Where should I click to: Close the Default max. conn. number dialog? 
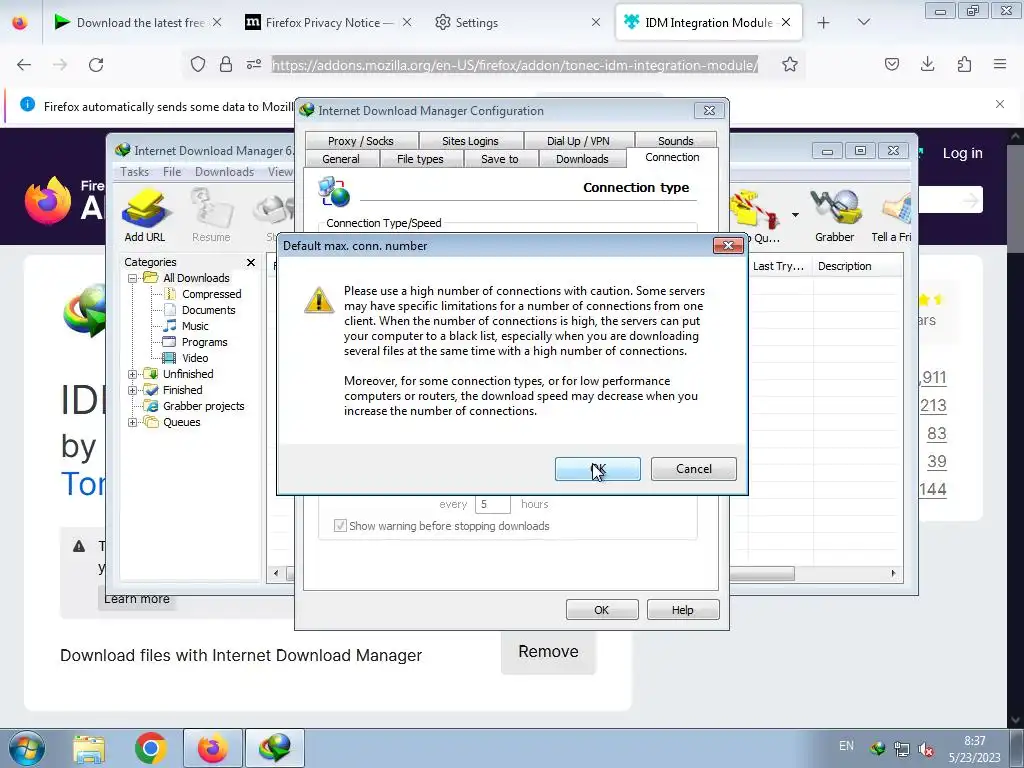click(728, 246)
